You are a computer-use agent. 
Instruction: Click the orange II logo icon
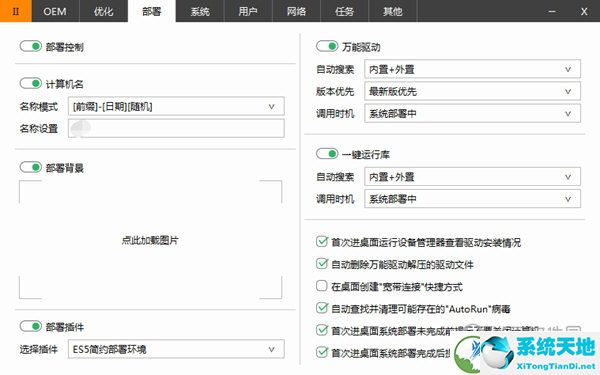16,11
